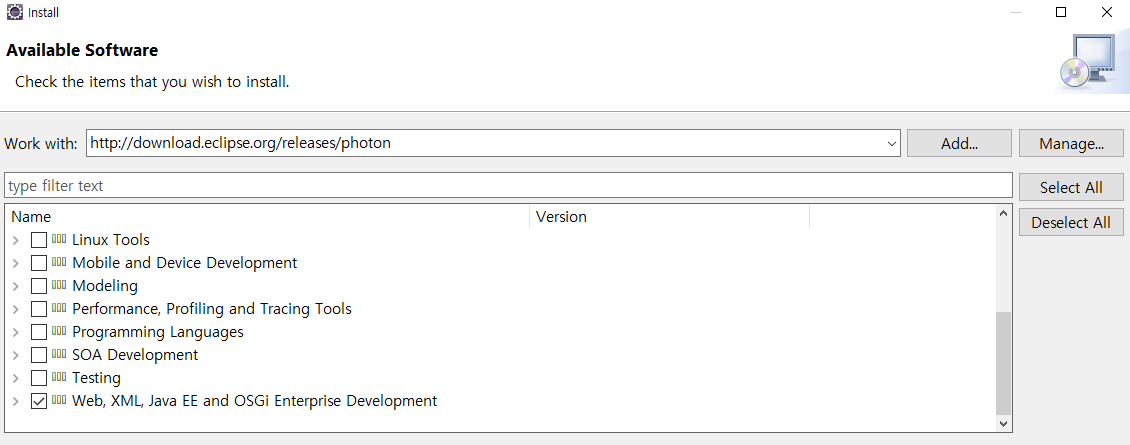The width and height of the screenshot is (1130, 445).
Task: Select the Mobile and Device Development text
Action: [184, 263]
